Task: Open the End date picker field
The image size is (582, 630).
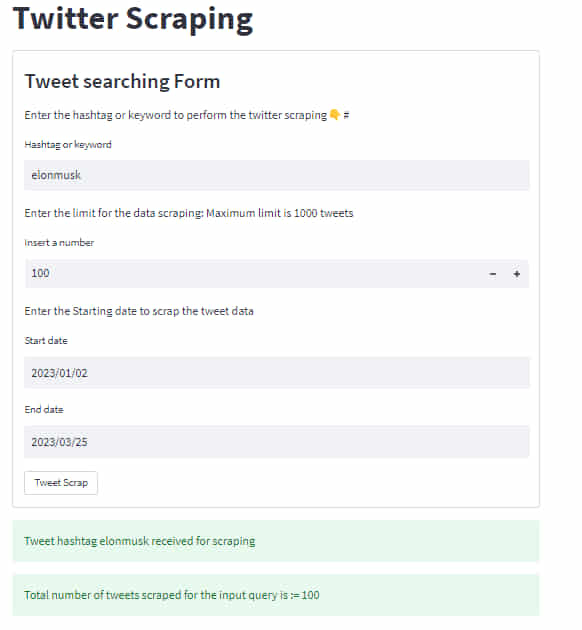Action: coord(277,442)
